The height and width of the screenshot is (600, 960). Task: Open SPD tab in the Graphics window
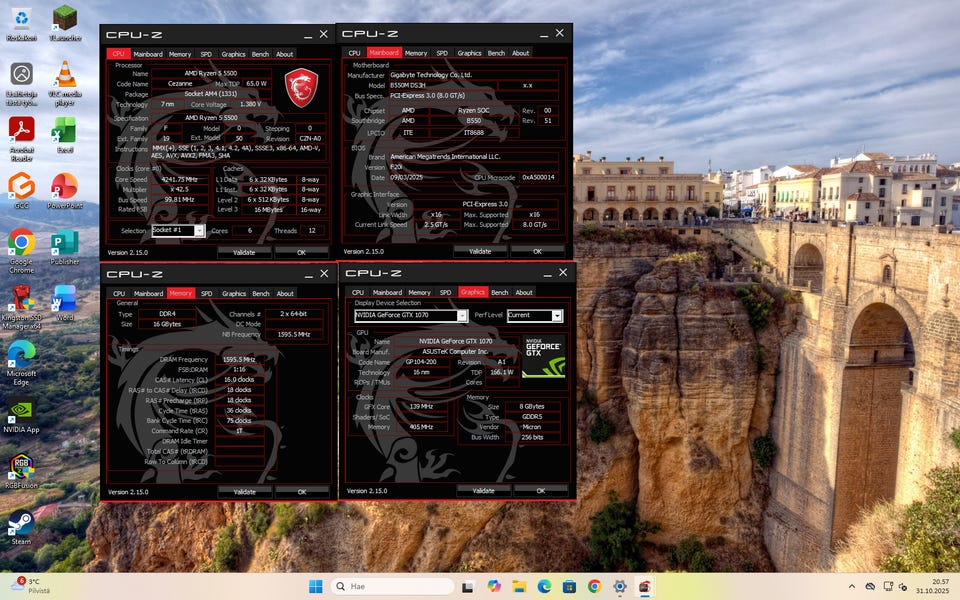click(445, 292)
